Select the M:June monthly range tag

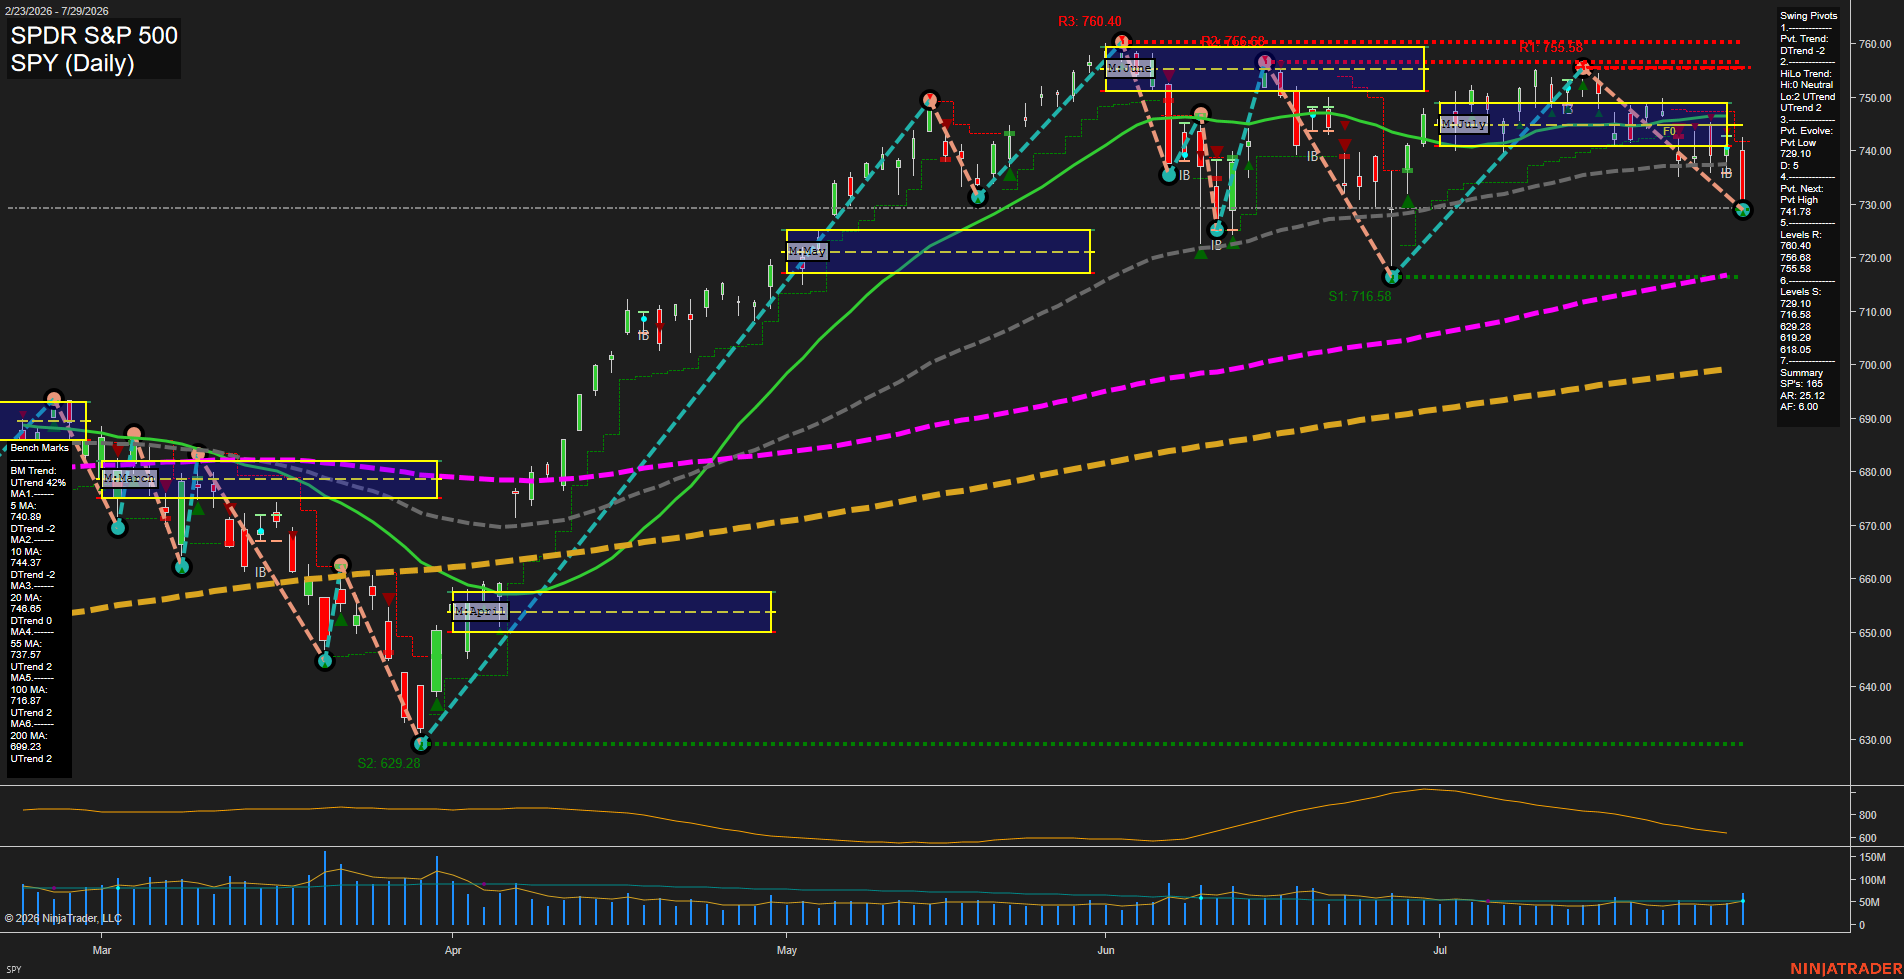point(1130,68)
